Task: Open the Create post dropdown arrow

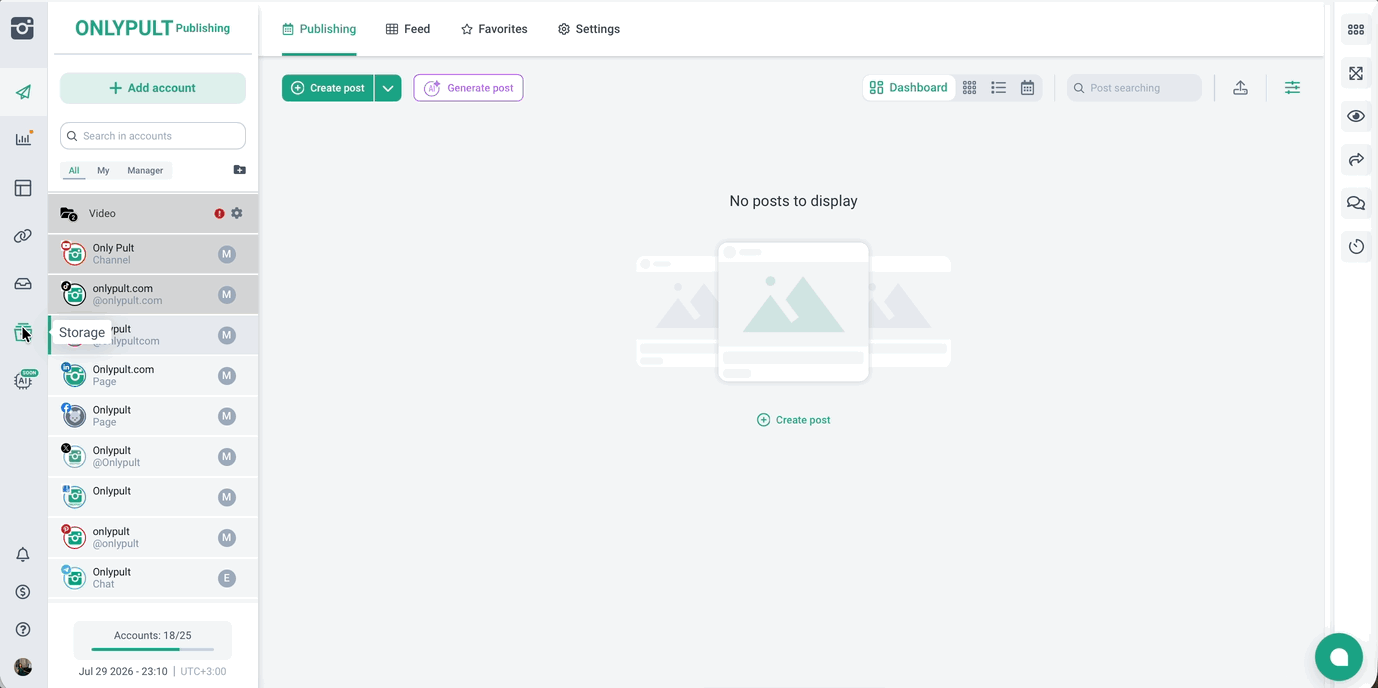Action: pos(388,88)
